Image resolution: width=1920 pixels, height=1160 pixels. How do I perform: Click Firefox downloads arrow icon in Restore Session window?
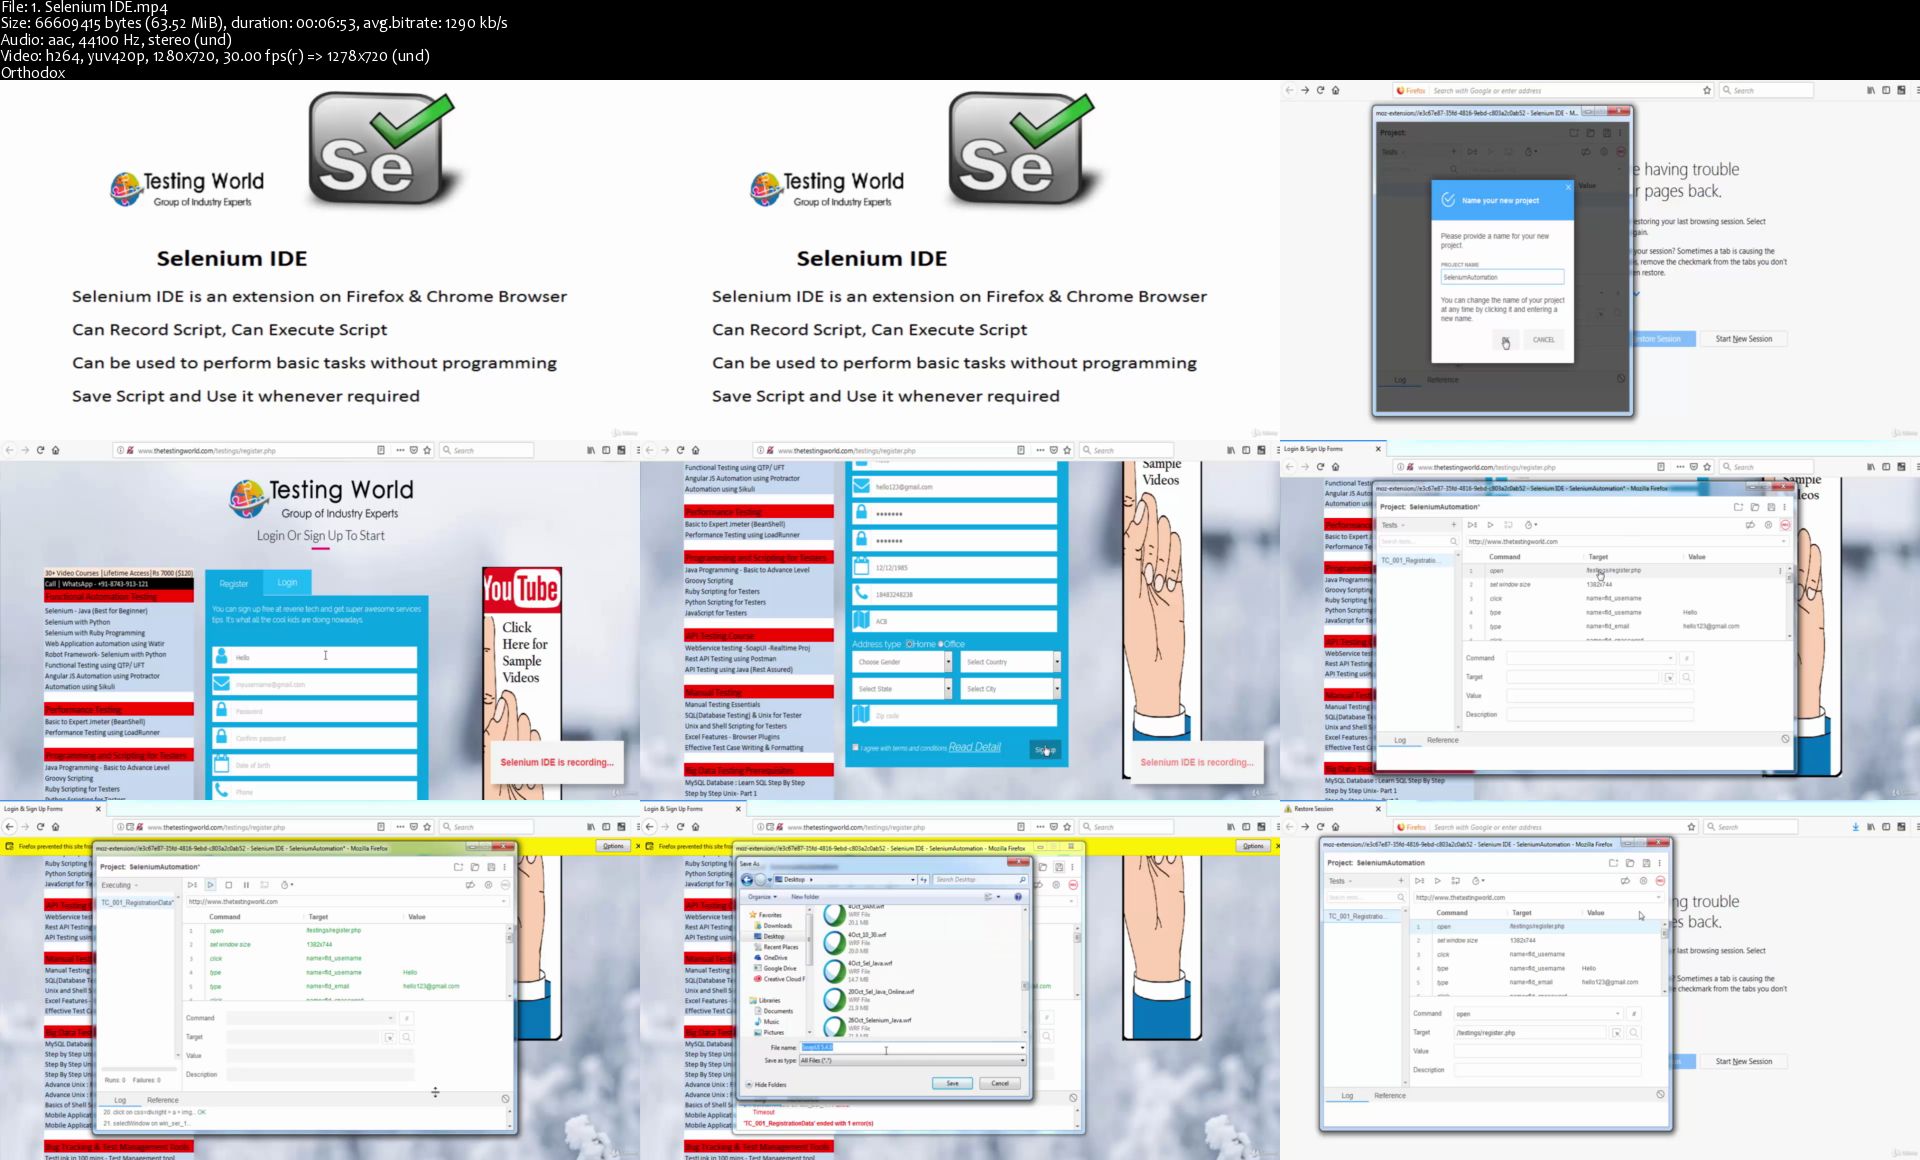point(1855,827)
